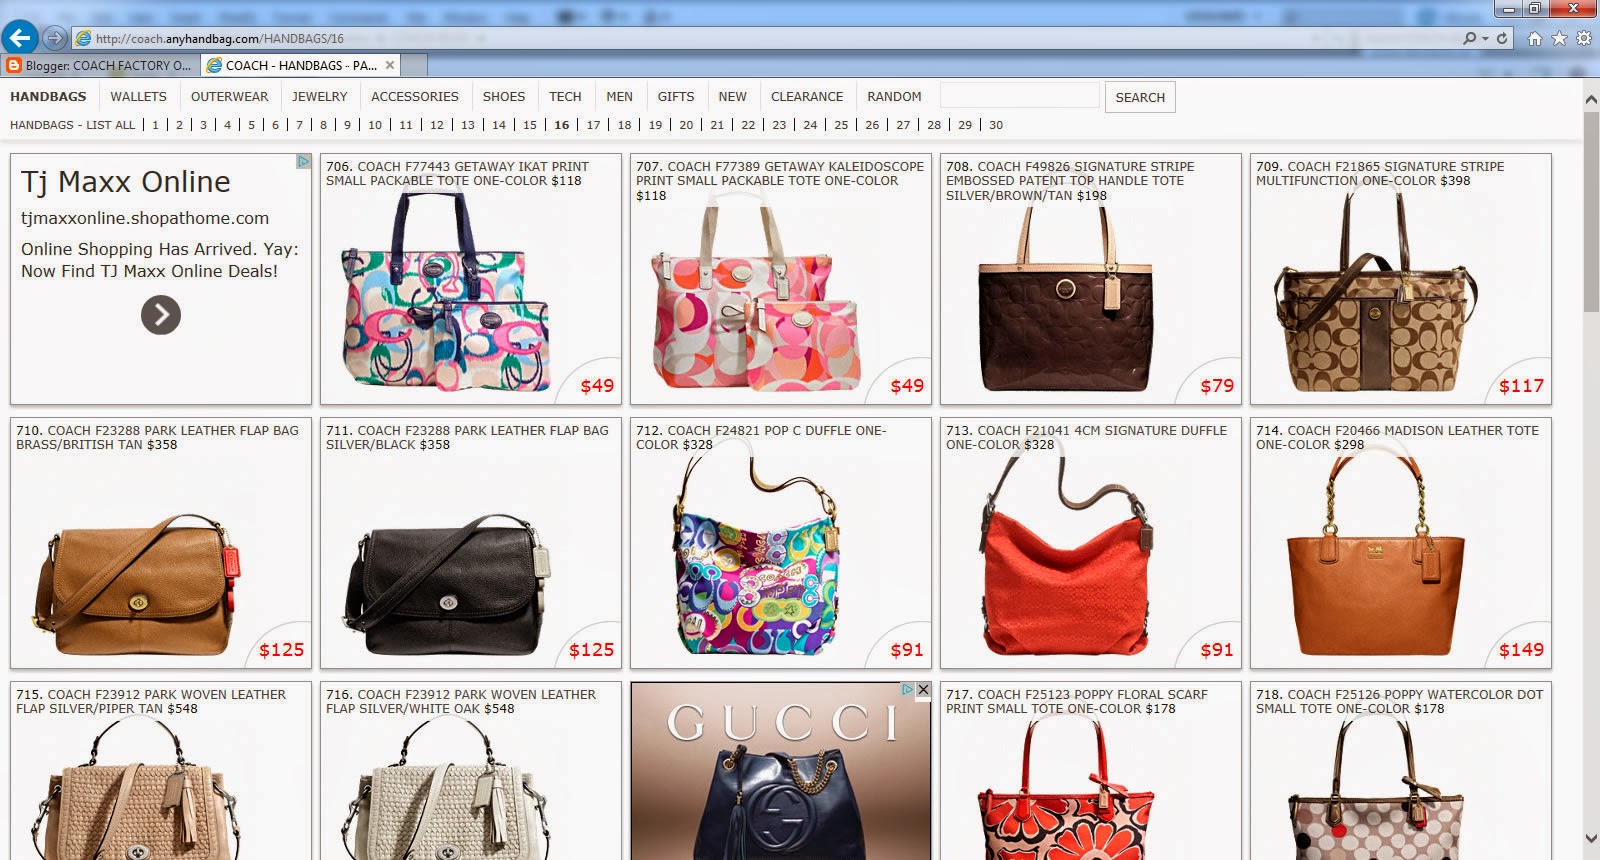Click the address bar search magnifier icon

[1469, 38]
